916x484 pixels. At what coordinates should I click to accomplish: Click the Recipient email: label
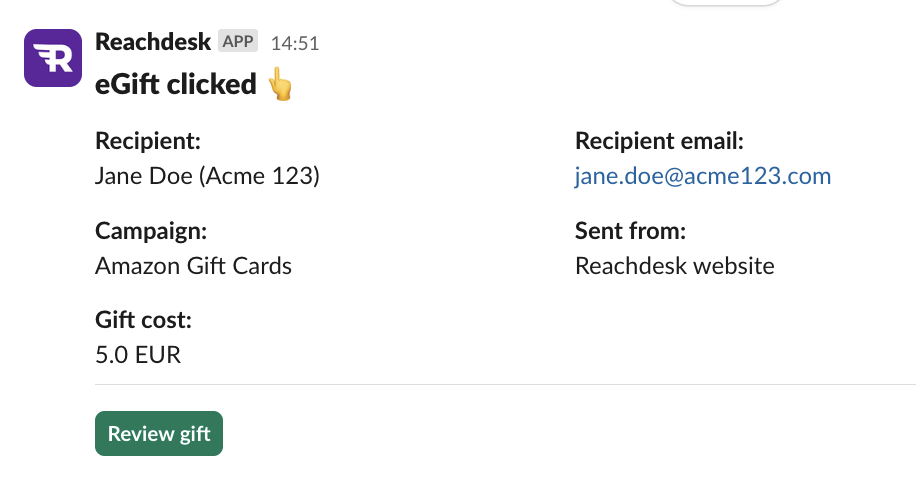(x=659, y=141)
